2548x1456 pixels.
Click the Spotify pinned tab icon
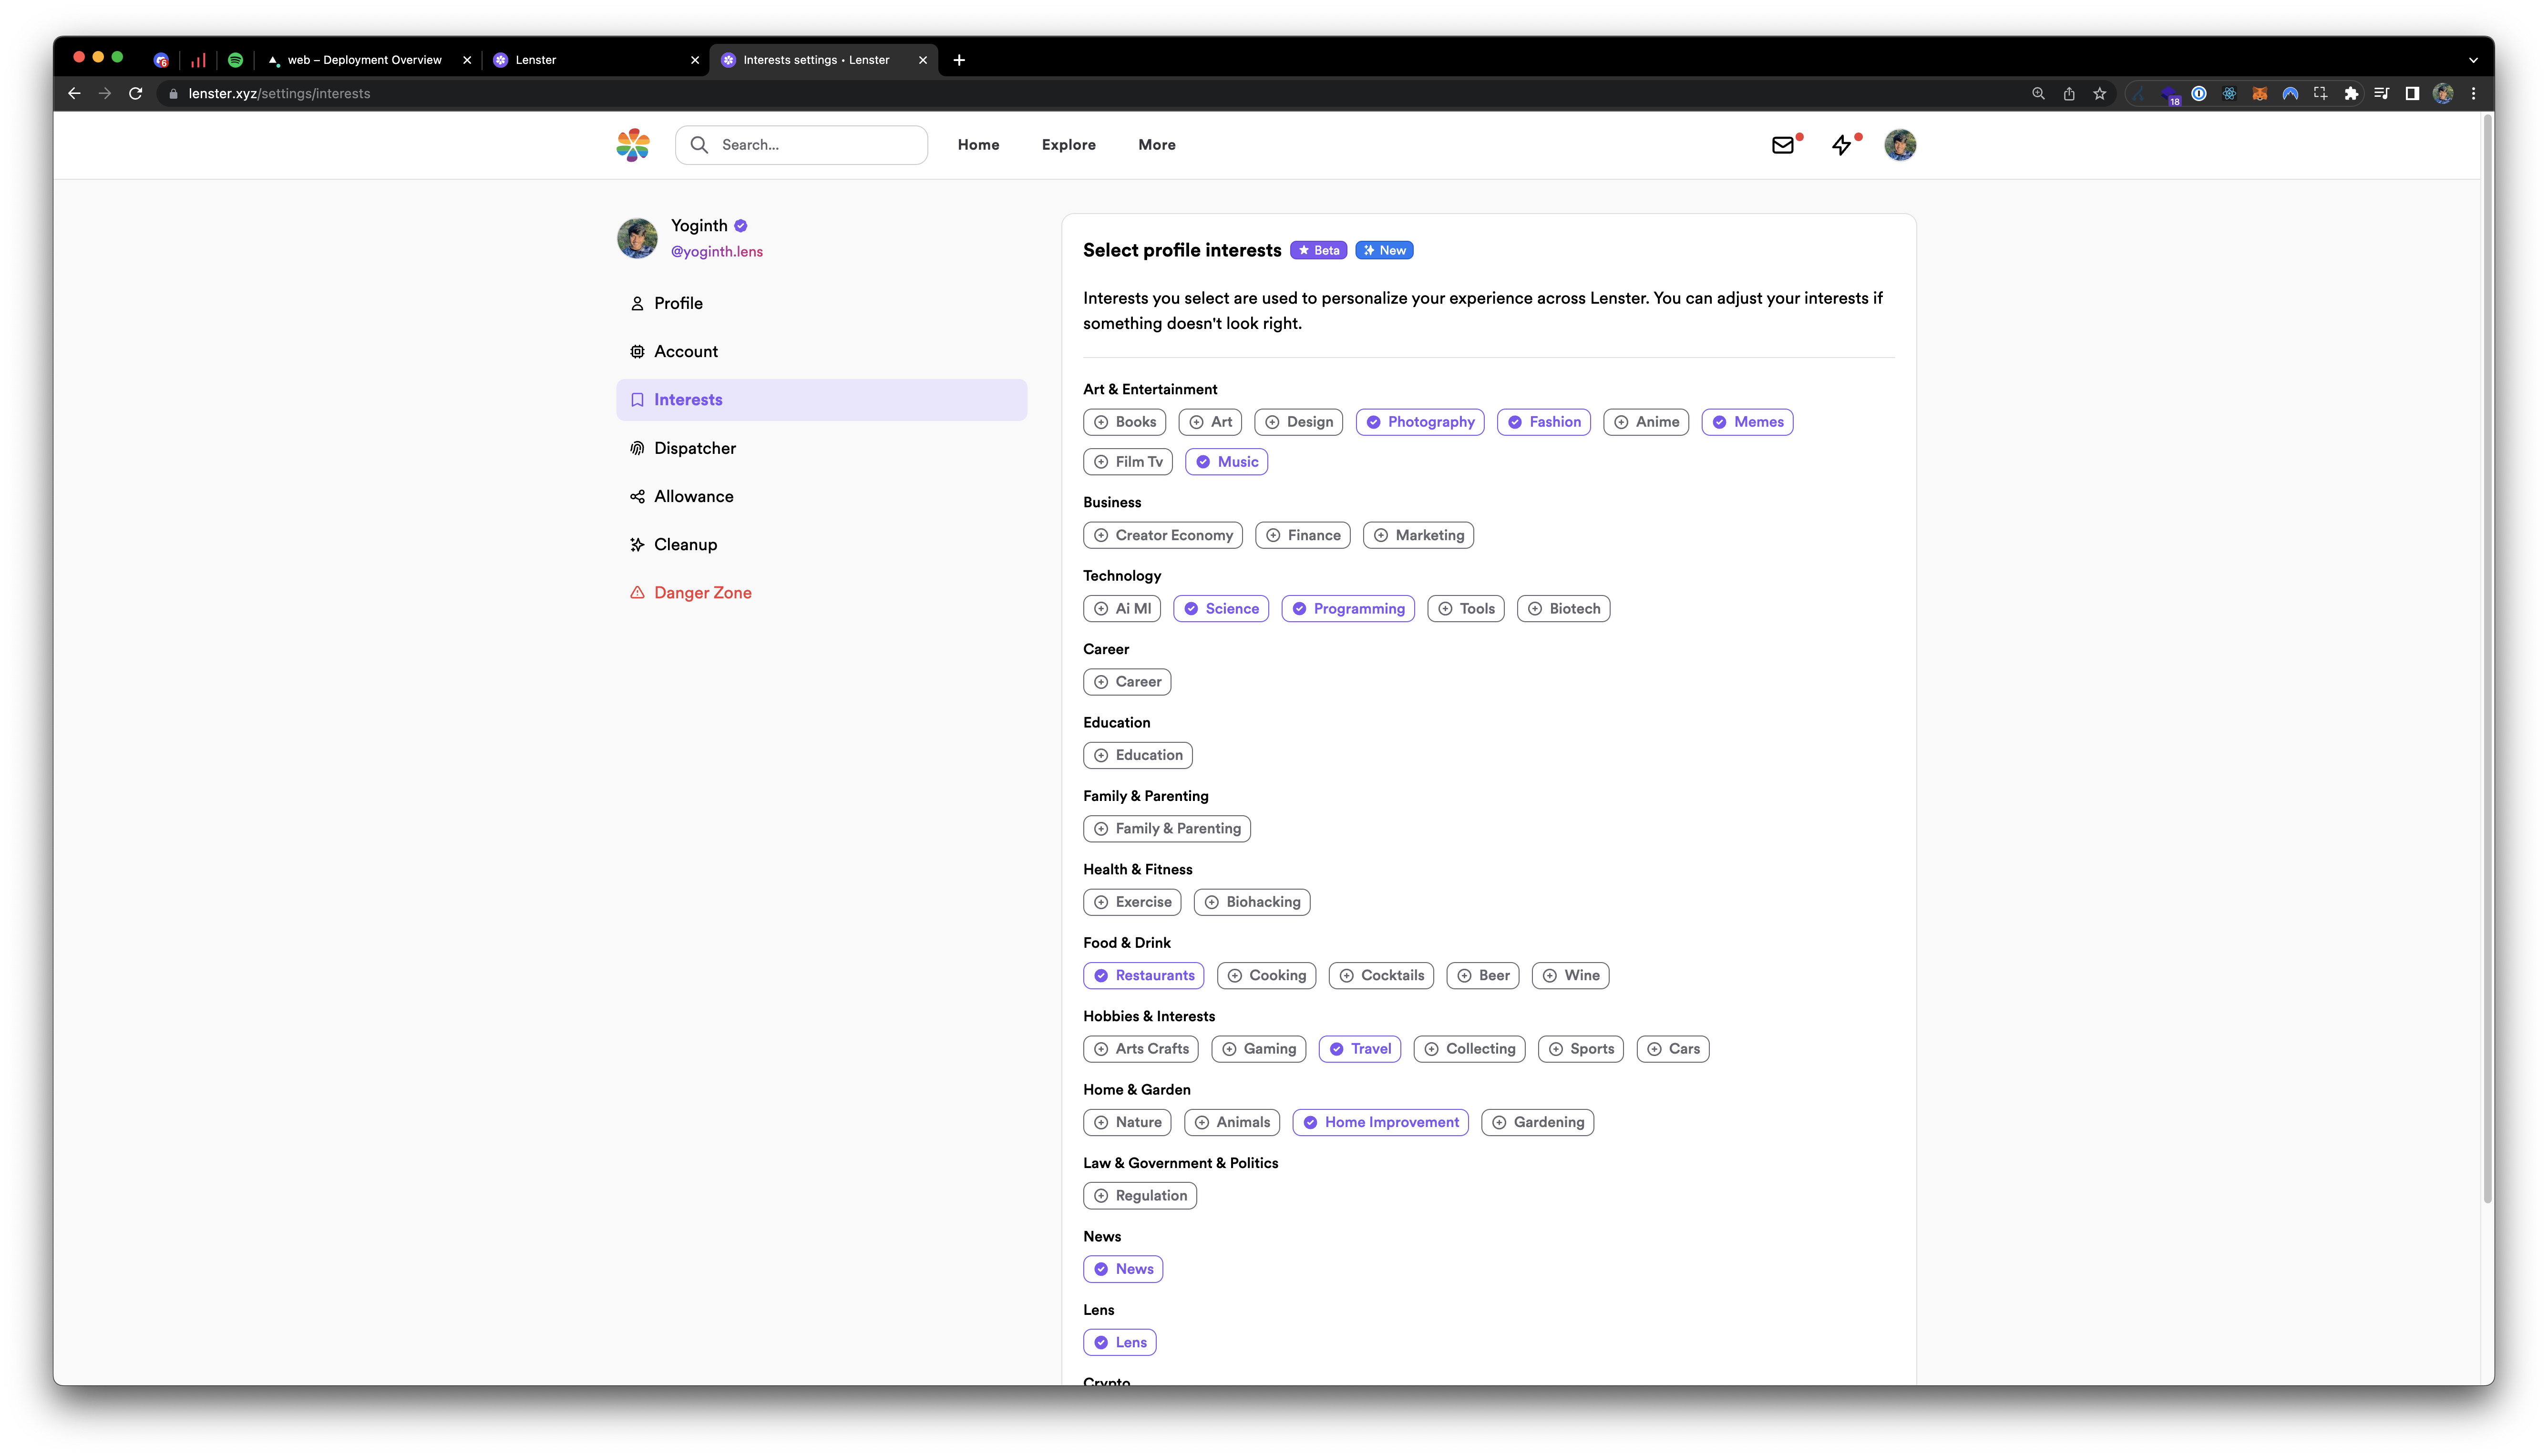tap(235, 60)
